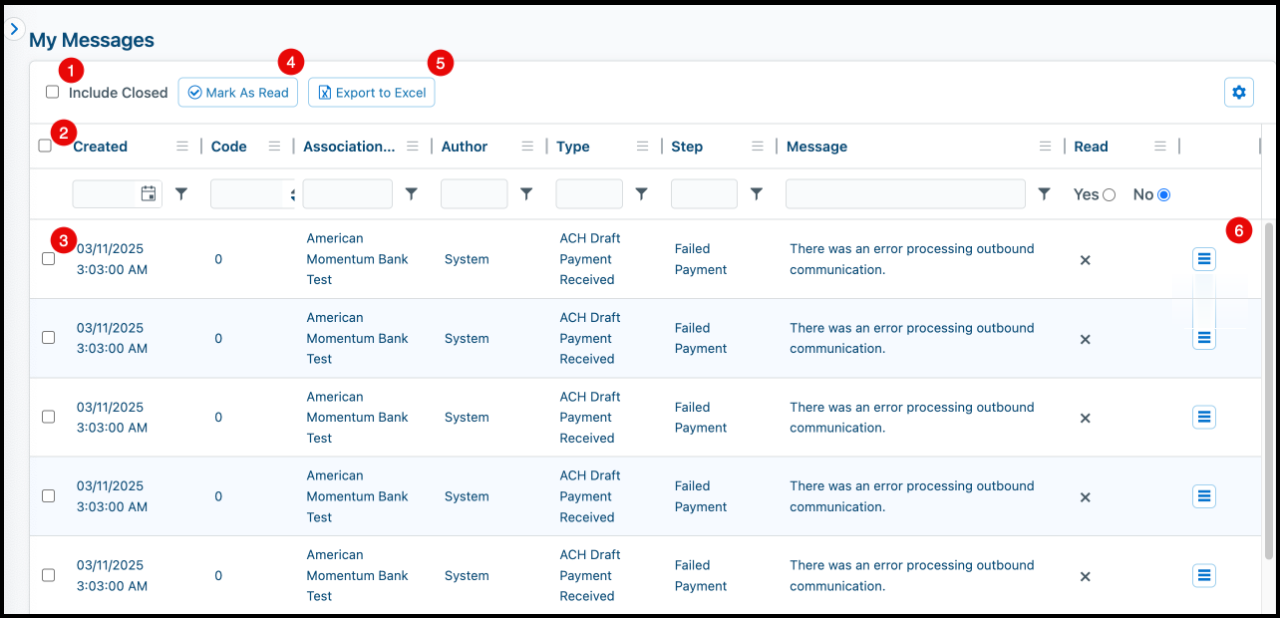Open the Author column menu icon
1280x618 pixels.
(528, 146)
